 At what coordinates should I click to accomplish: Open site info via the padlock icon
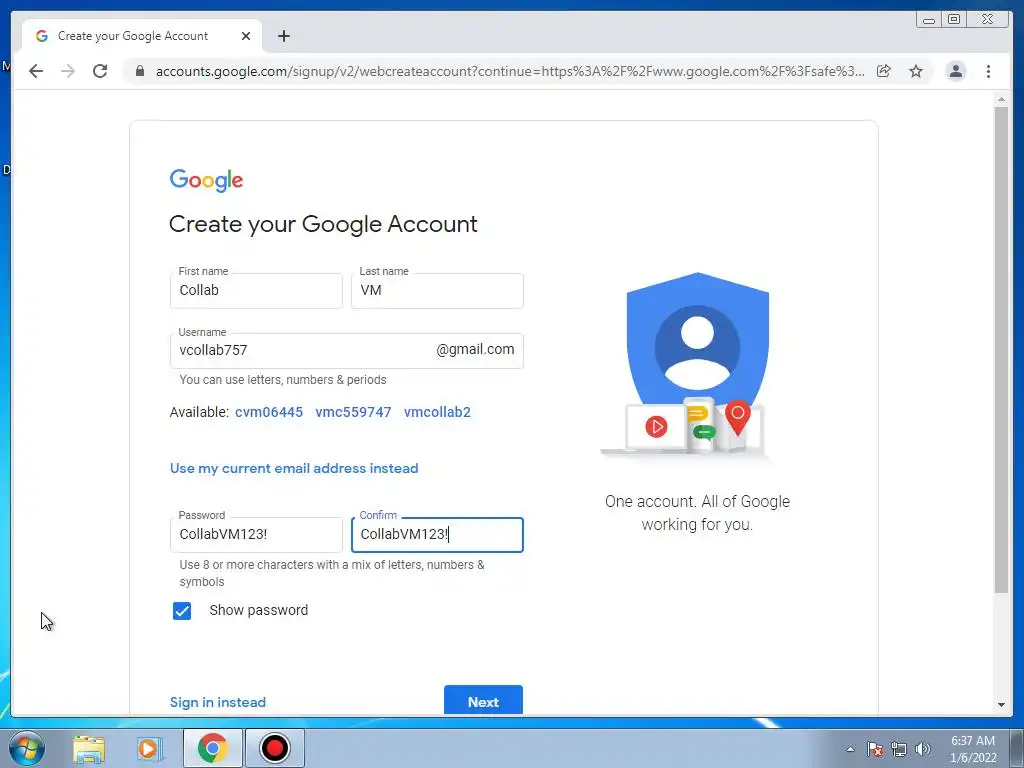tap(140, 71)
